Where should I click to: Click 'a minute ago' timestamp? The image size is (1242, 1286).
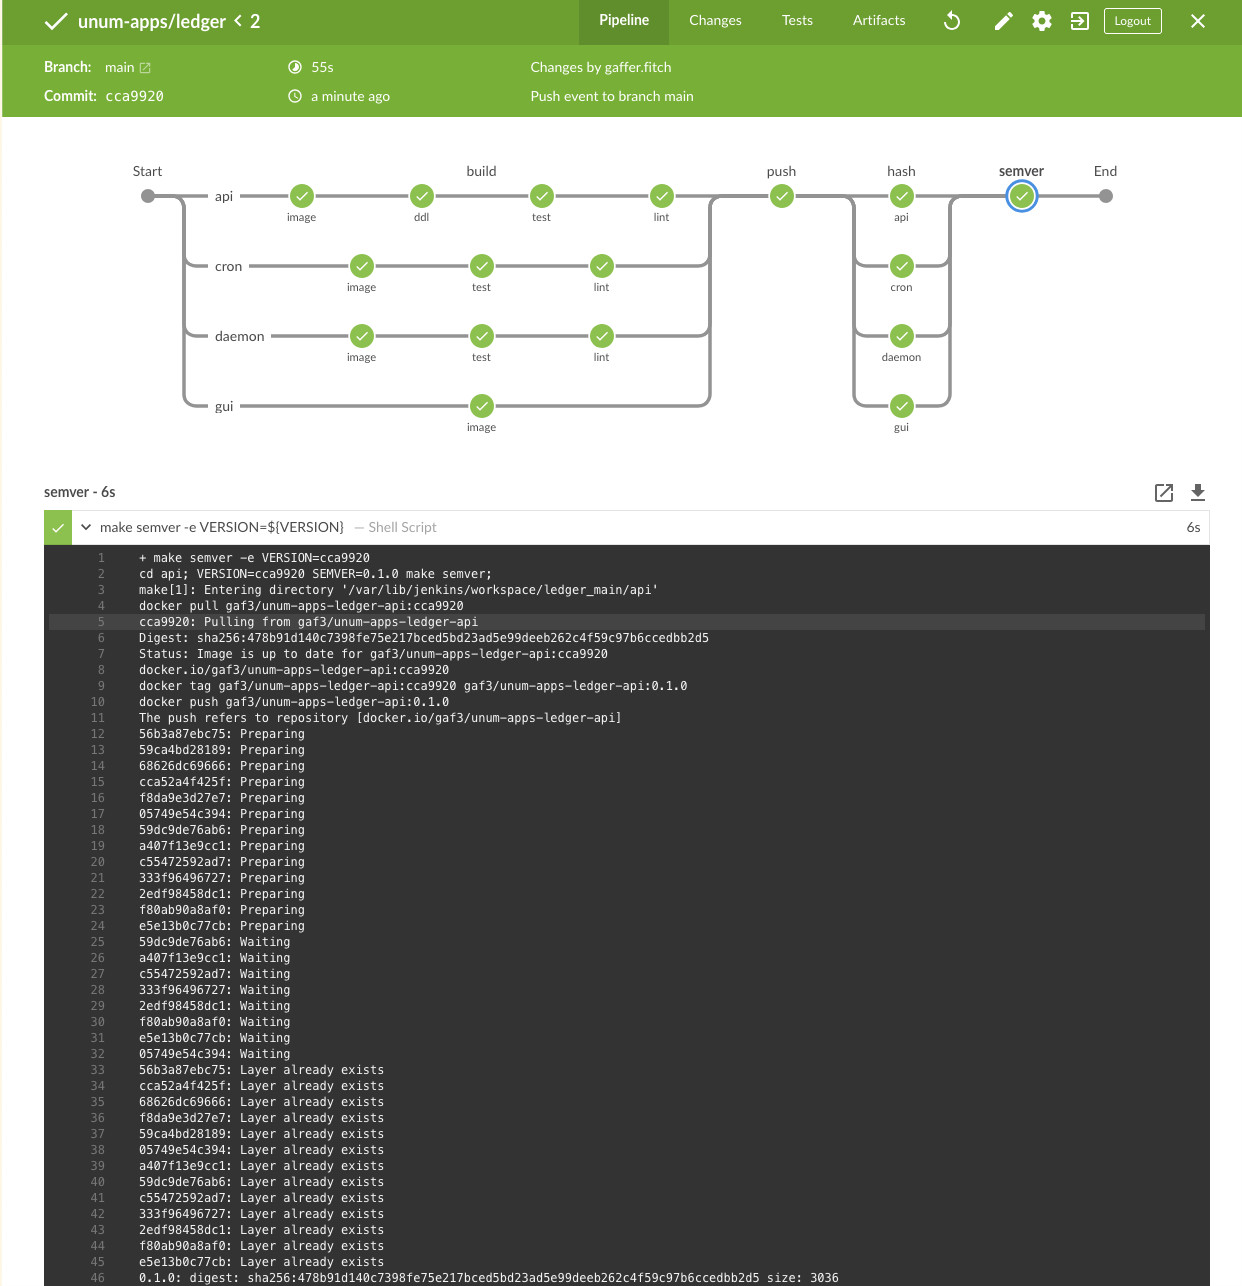[x=350, y=97]
